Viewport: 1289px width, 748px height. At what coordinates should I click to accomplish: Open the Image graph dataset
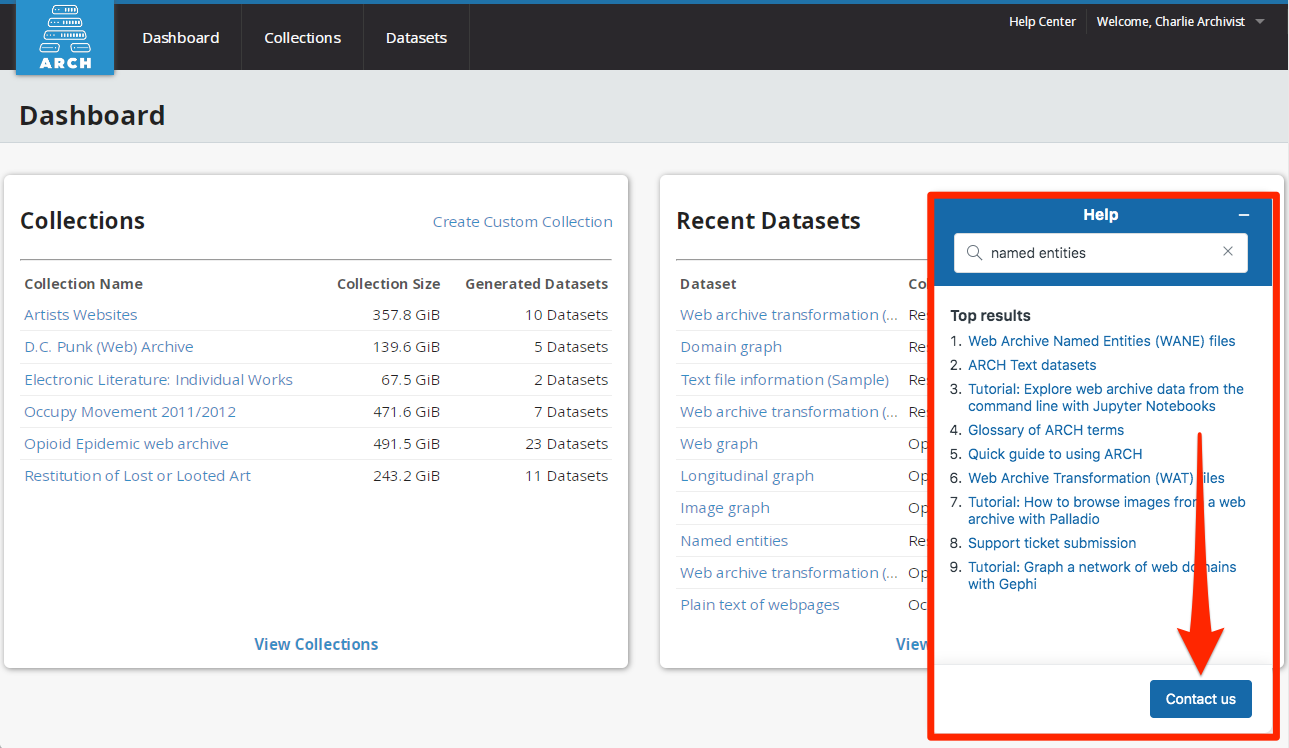[x=725, y=508]
